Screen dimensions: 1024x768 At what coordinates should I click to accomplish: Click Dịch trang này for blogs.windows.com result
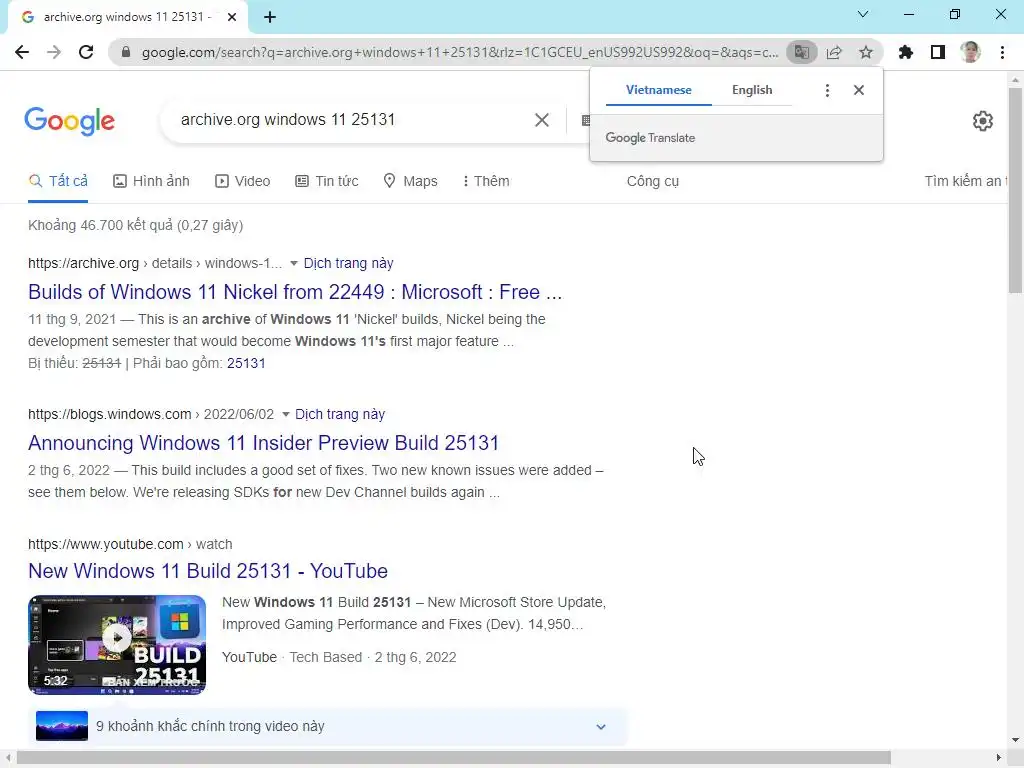340,414
